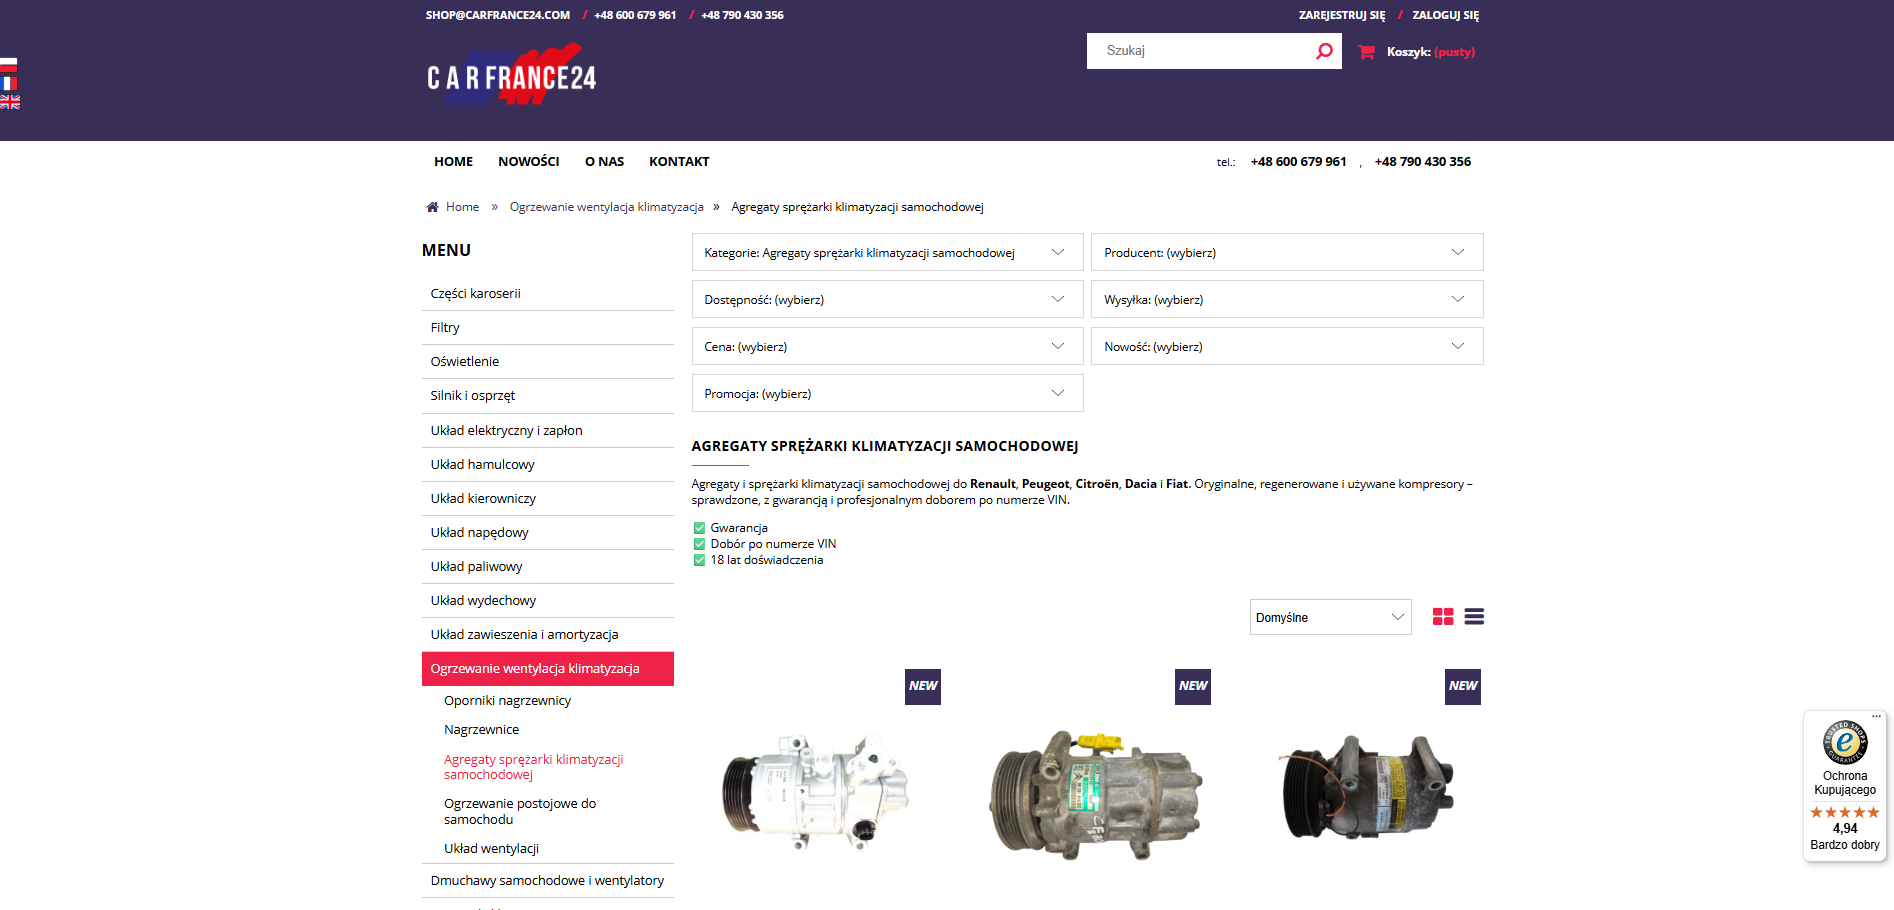Open the shopping cart icon
1894x910 pixels.
pos(1366,52)
